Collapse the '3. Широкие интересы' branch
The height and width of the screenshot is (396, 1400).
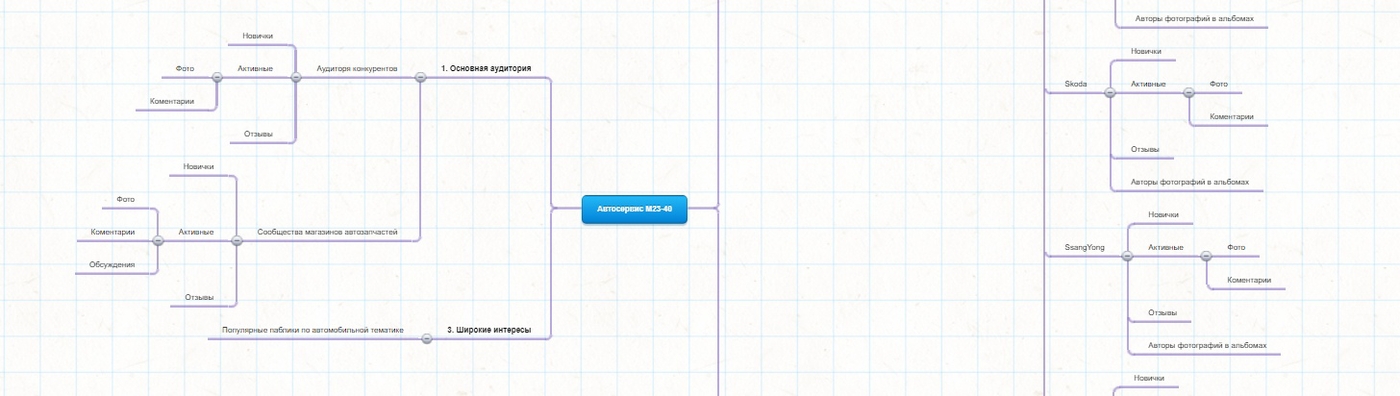point(427,338)
